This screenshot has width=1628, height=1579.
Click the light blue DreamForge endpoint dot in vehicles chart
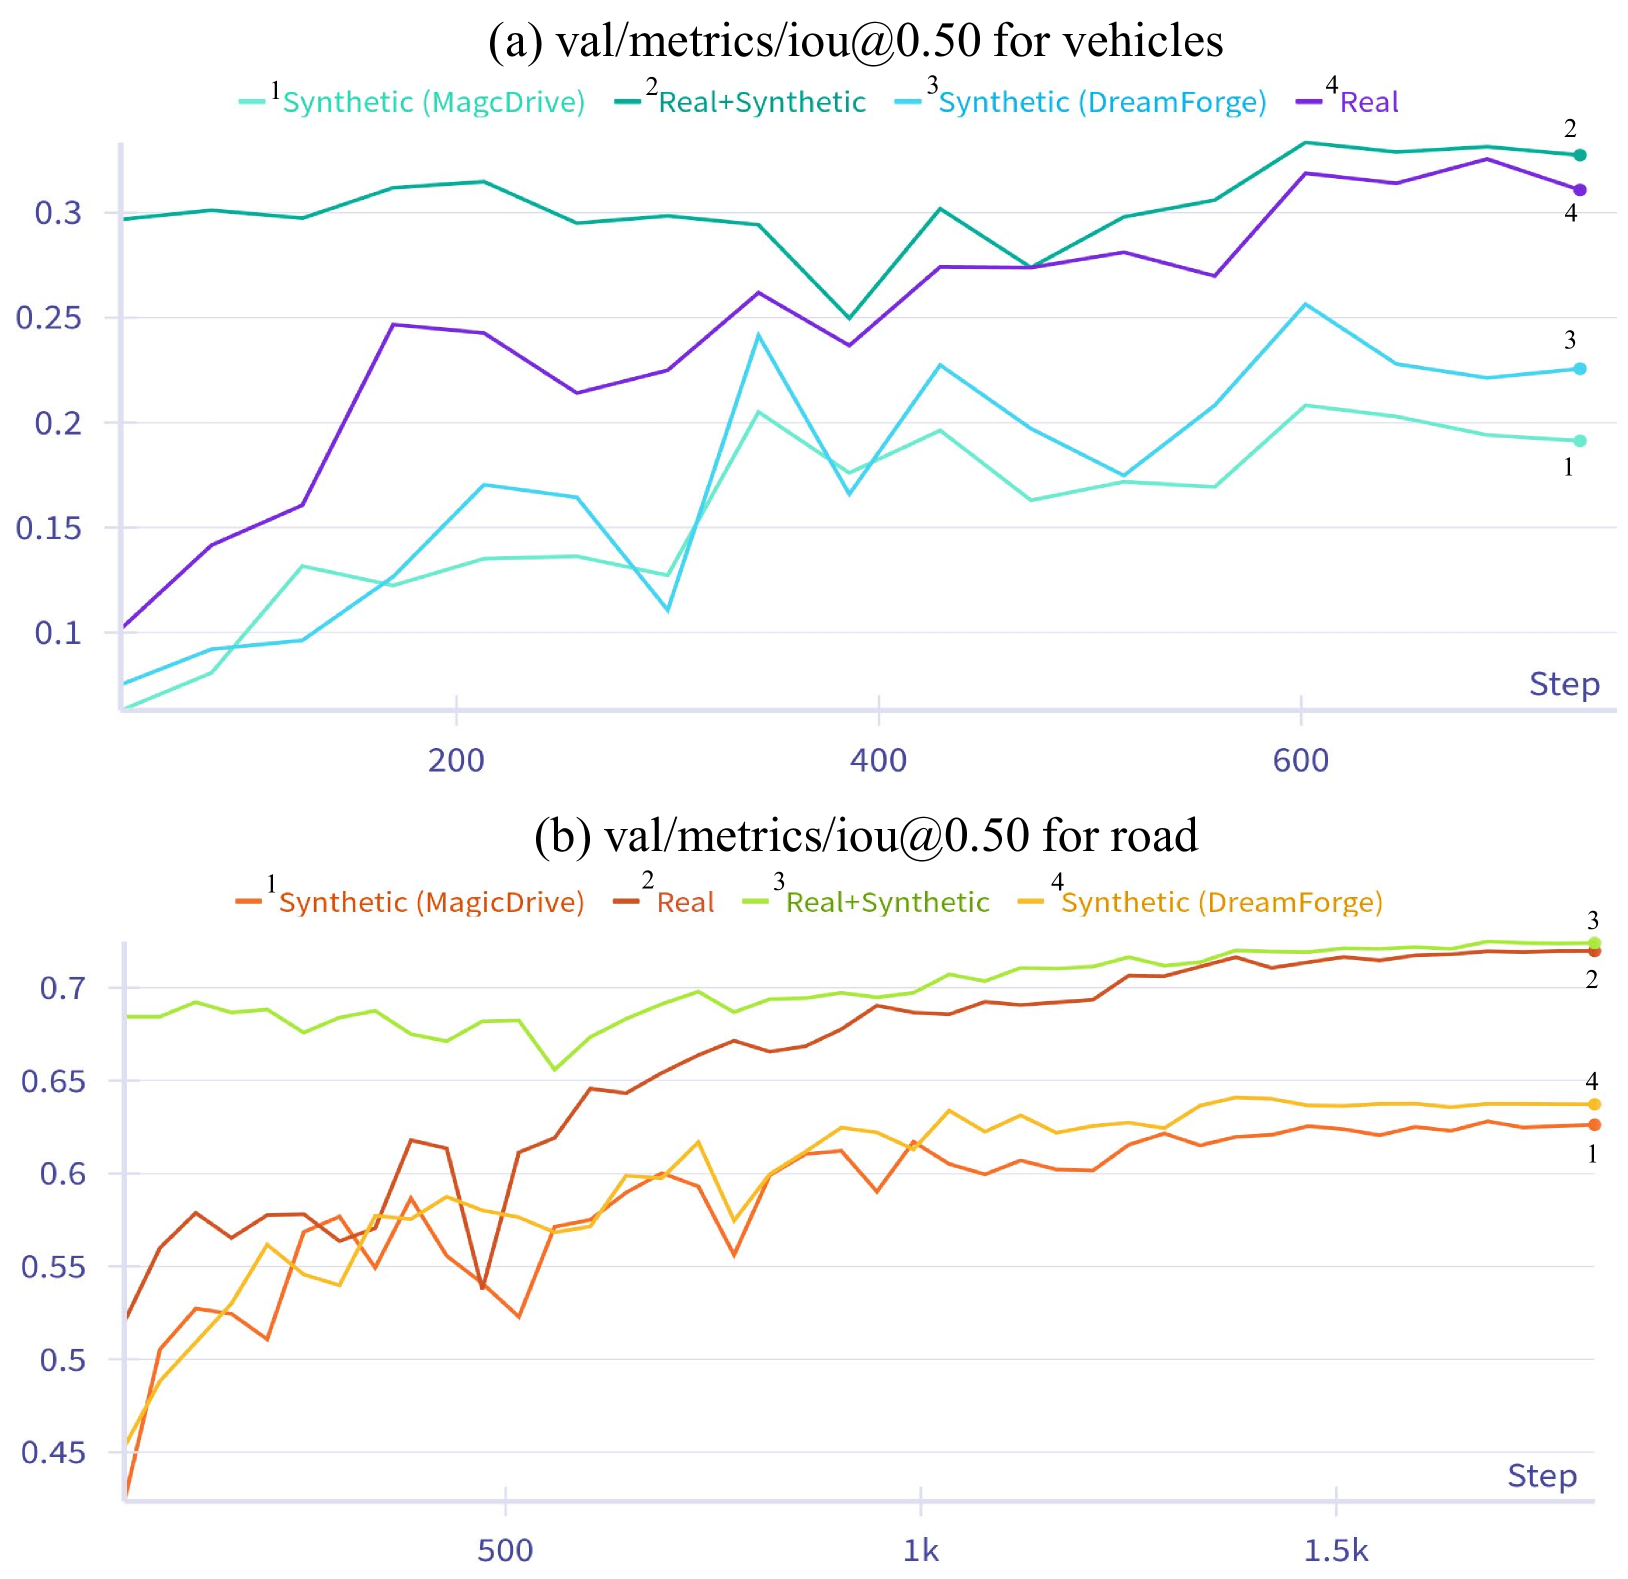[x=1580, y=369]
